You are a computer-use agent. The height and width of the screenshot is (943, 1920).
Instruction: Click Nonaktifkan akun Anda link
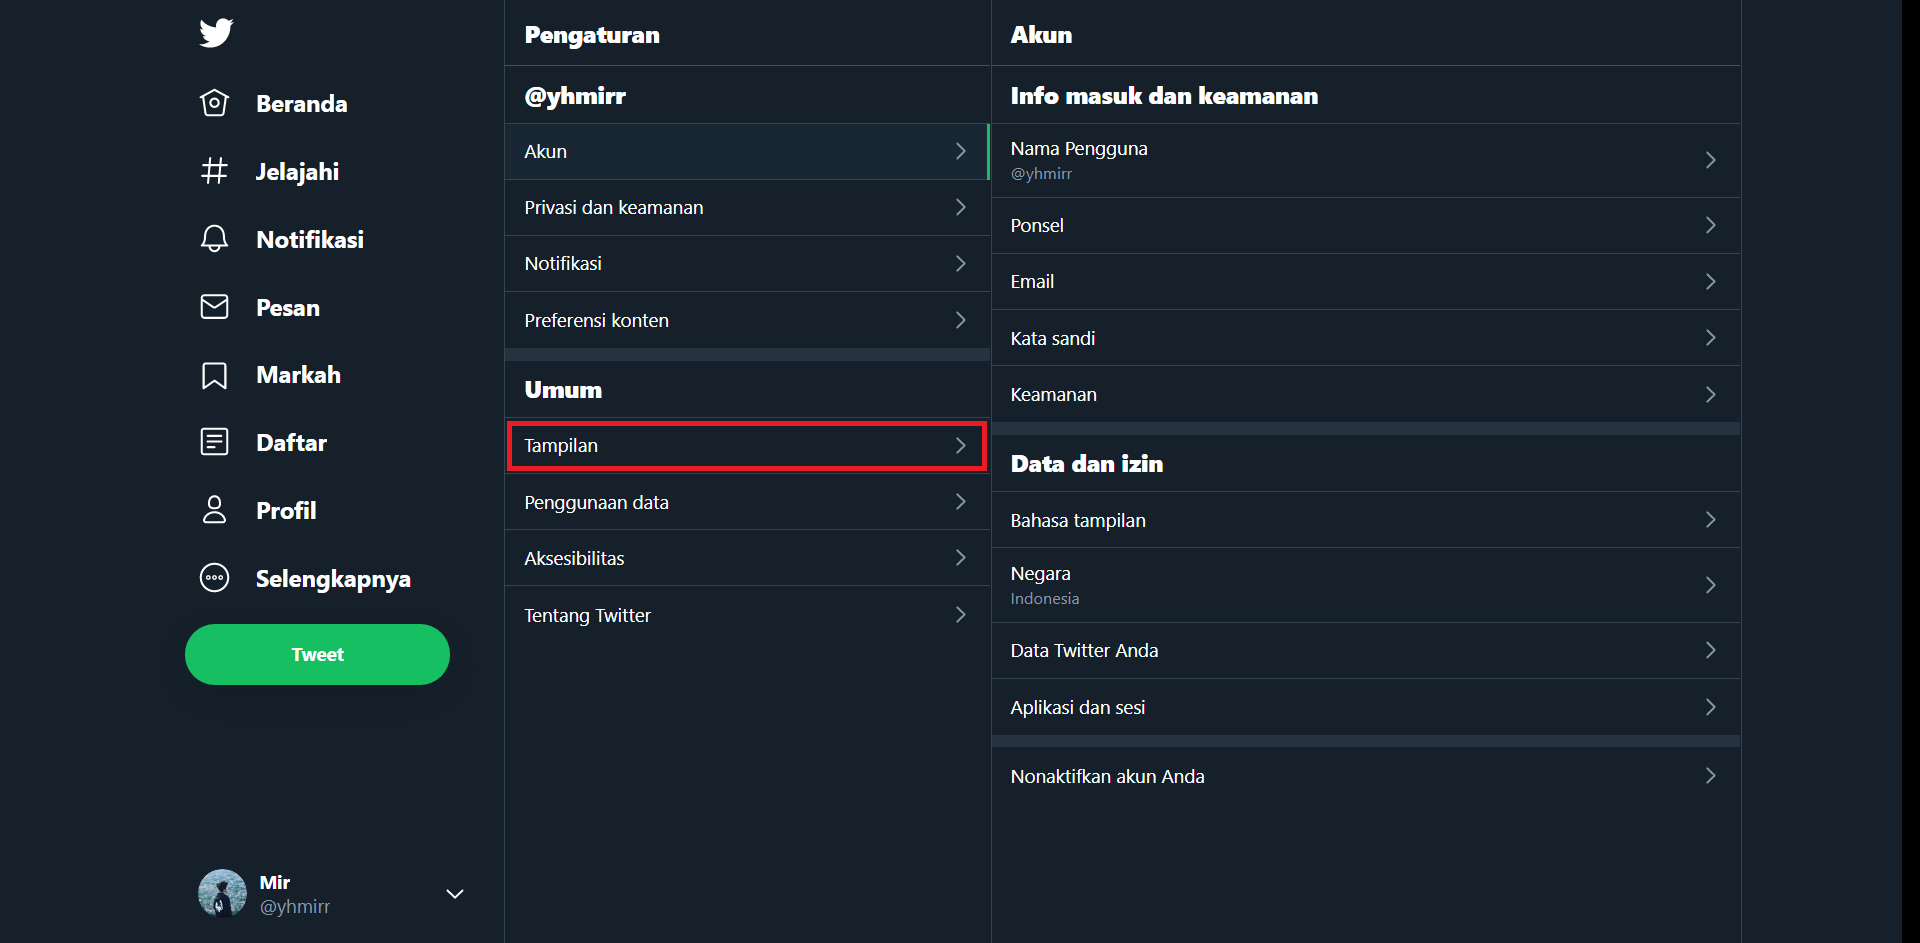coord(1107,777)
